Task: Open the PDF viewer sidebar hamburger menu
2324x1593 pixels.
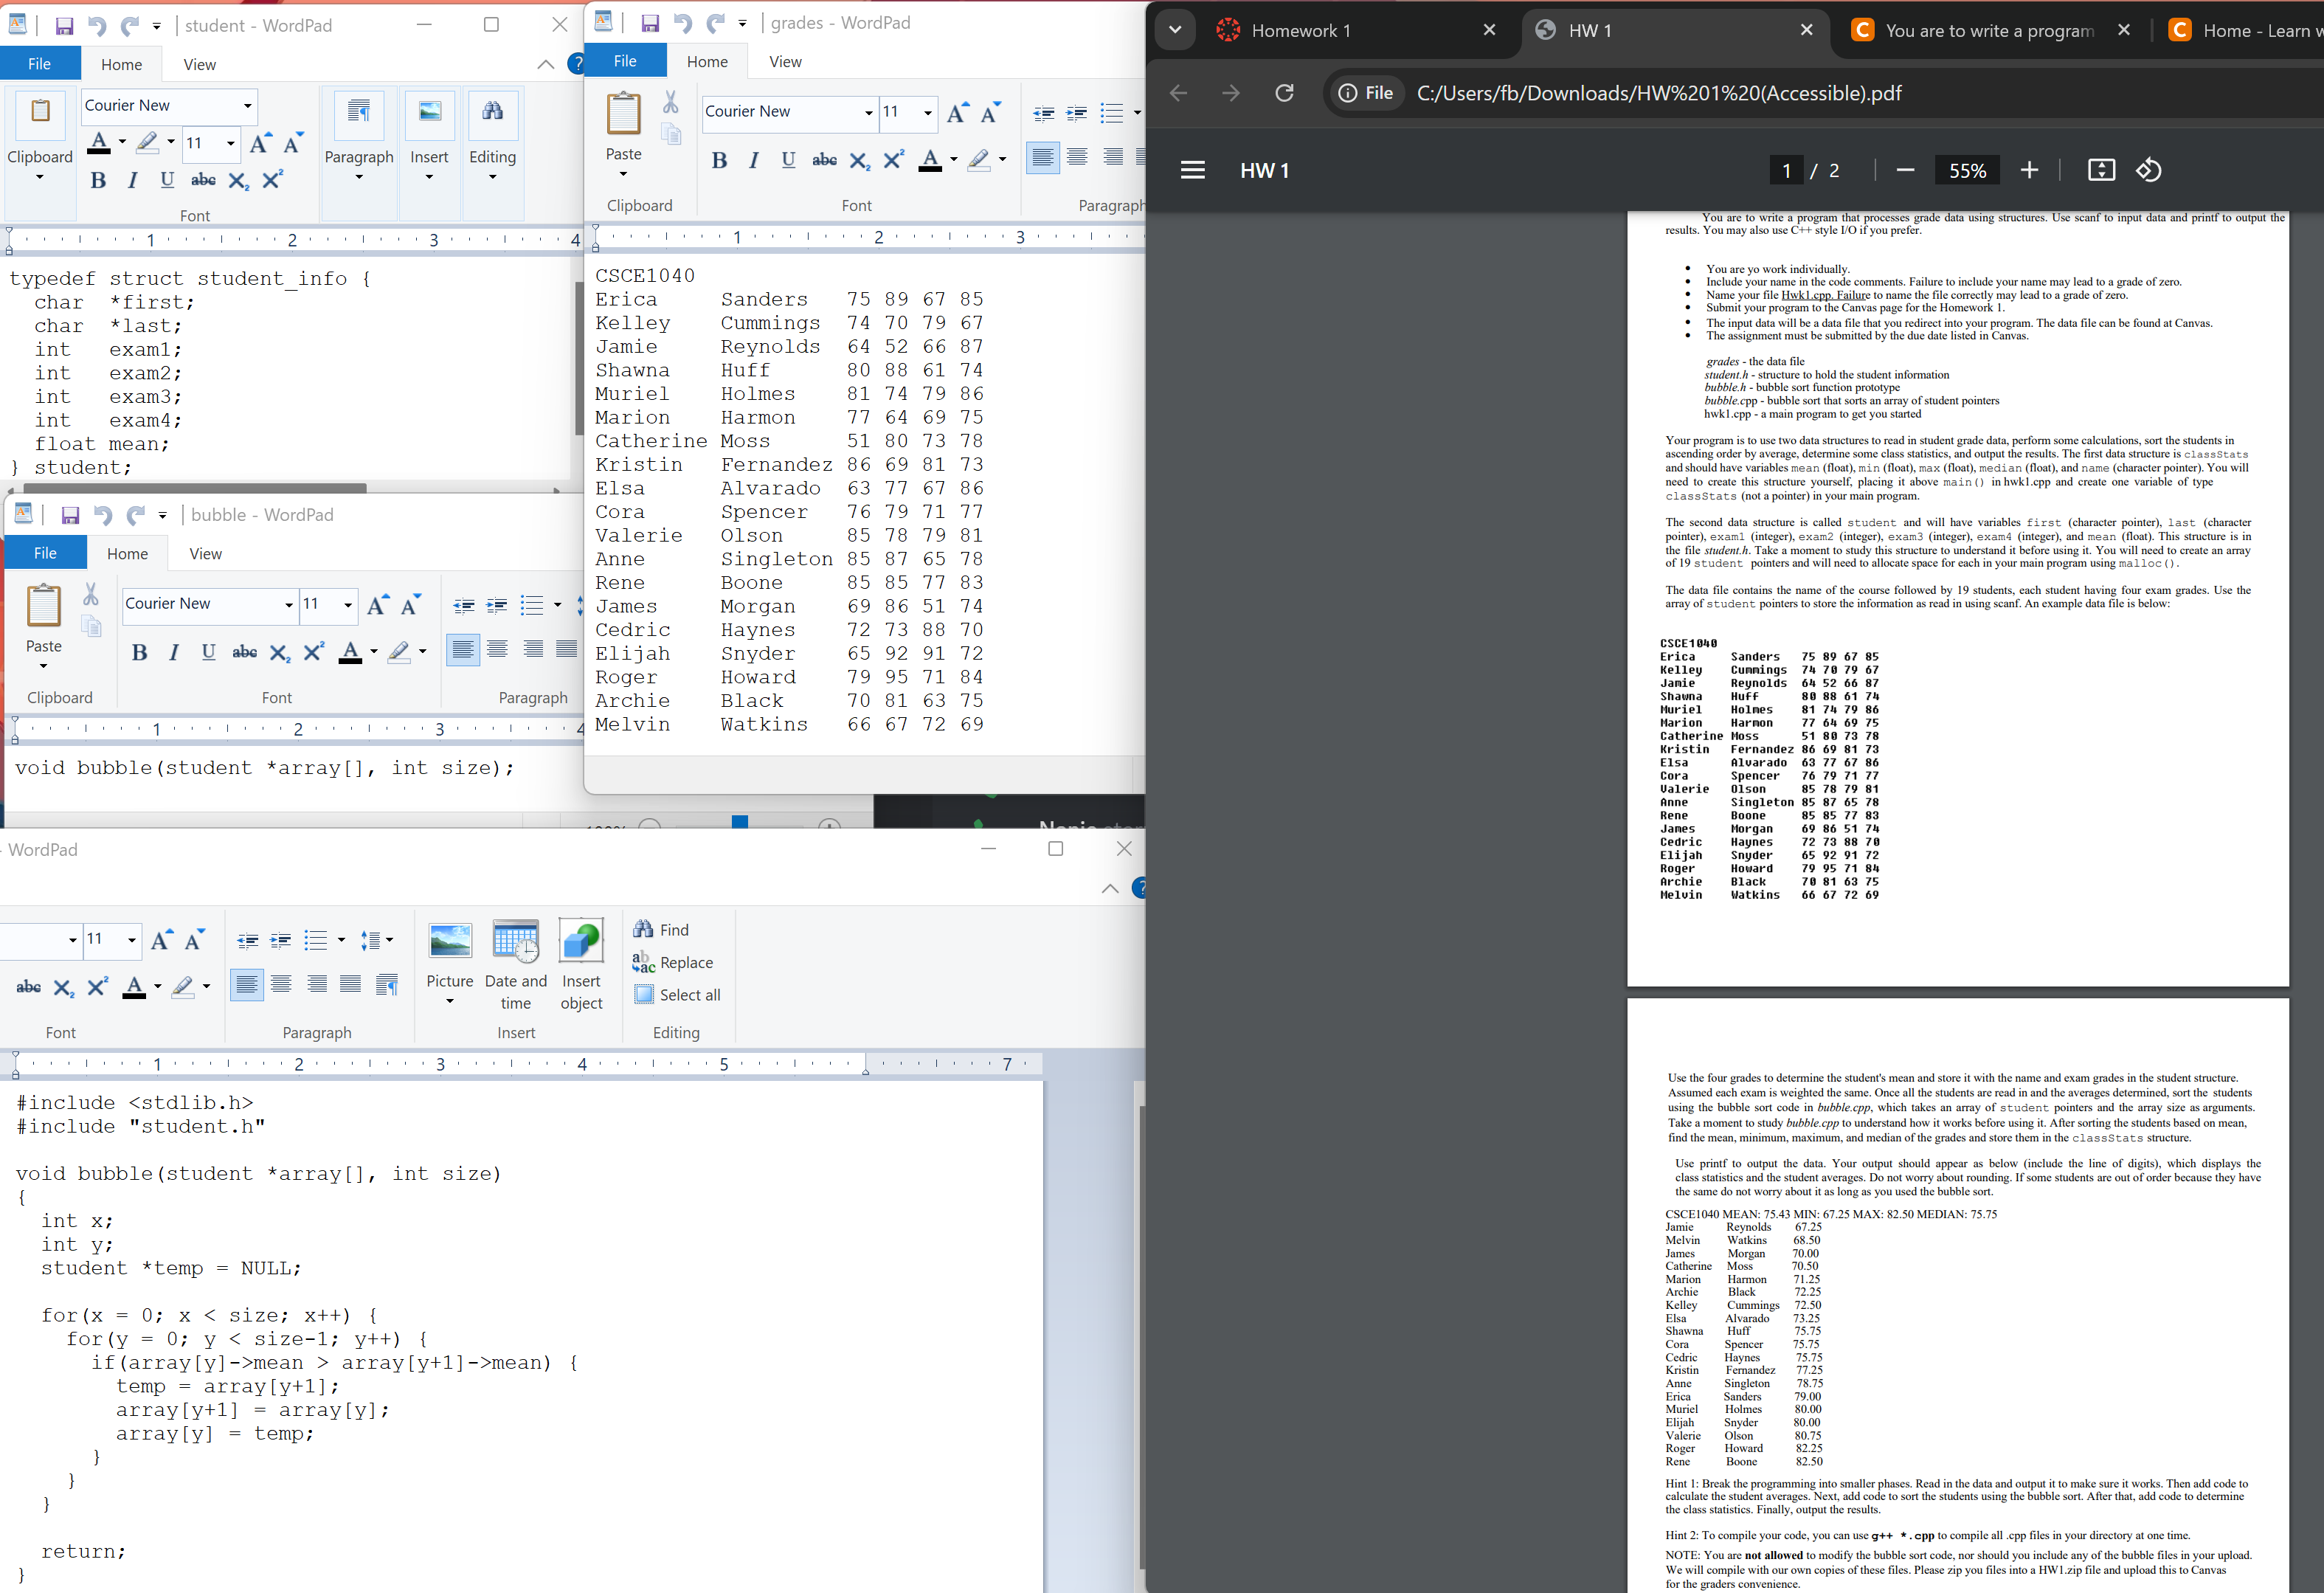Action: pyautogui.click(x=1192, y=170)
